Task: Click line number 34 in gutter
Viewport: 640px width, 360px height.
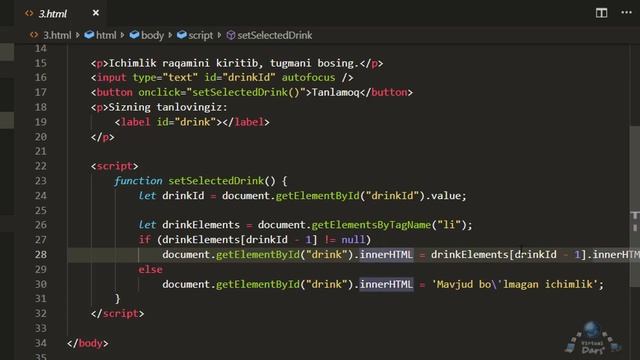Action: coord(40,343)
